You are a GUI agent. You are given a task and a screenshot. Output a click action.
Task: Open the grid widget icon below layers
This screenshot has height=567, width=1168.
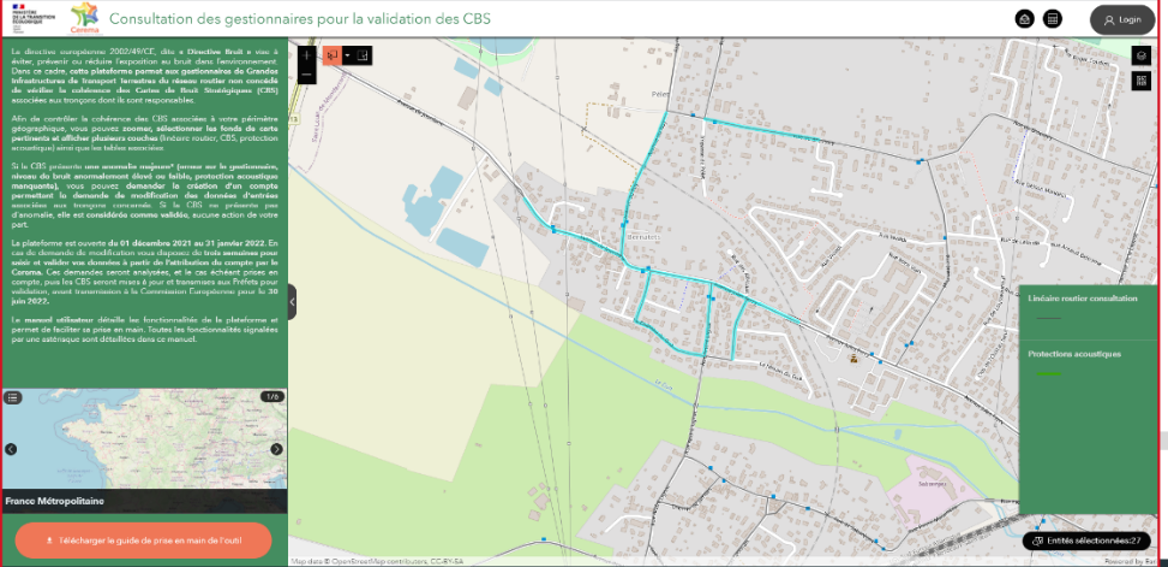pyautogui.click(x=1141, y=80)
